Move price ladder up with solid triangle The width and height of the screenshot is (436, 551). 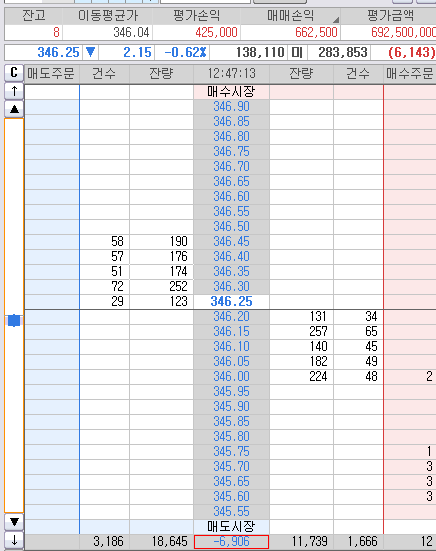point(14,109)
